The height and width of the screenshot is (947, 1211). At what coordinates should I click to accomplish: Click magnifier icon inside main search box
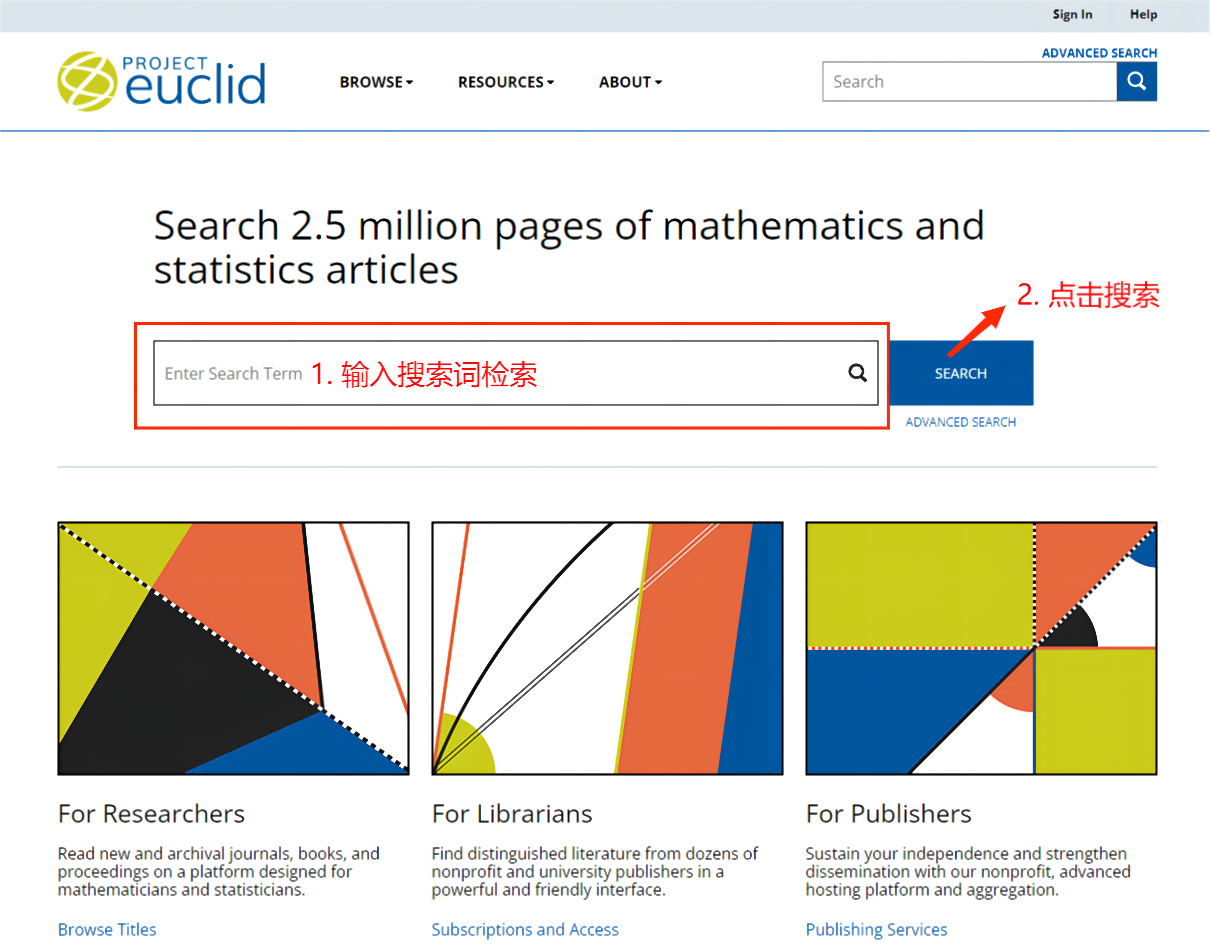pos(857,373)
